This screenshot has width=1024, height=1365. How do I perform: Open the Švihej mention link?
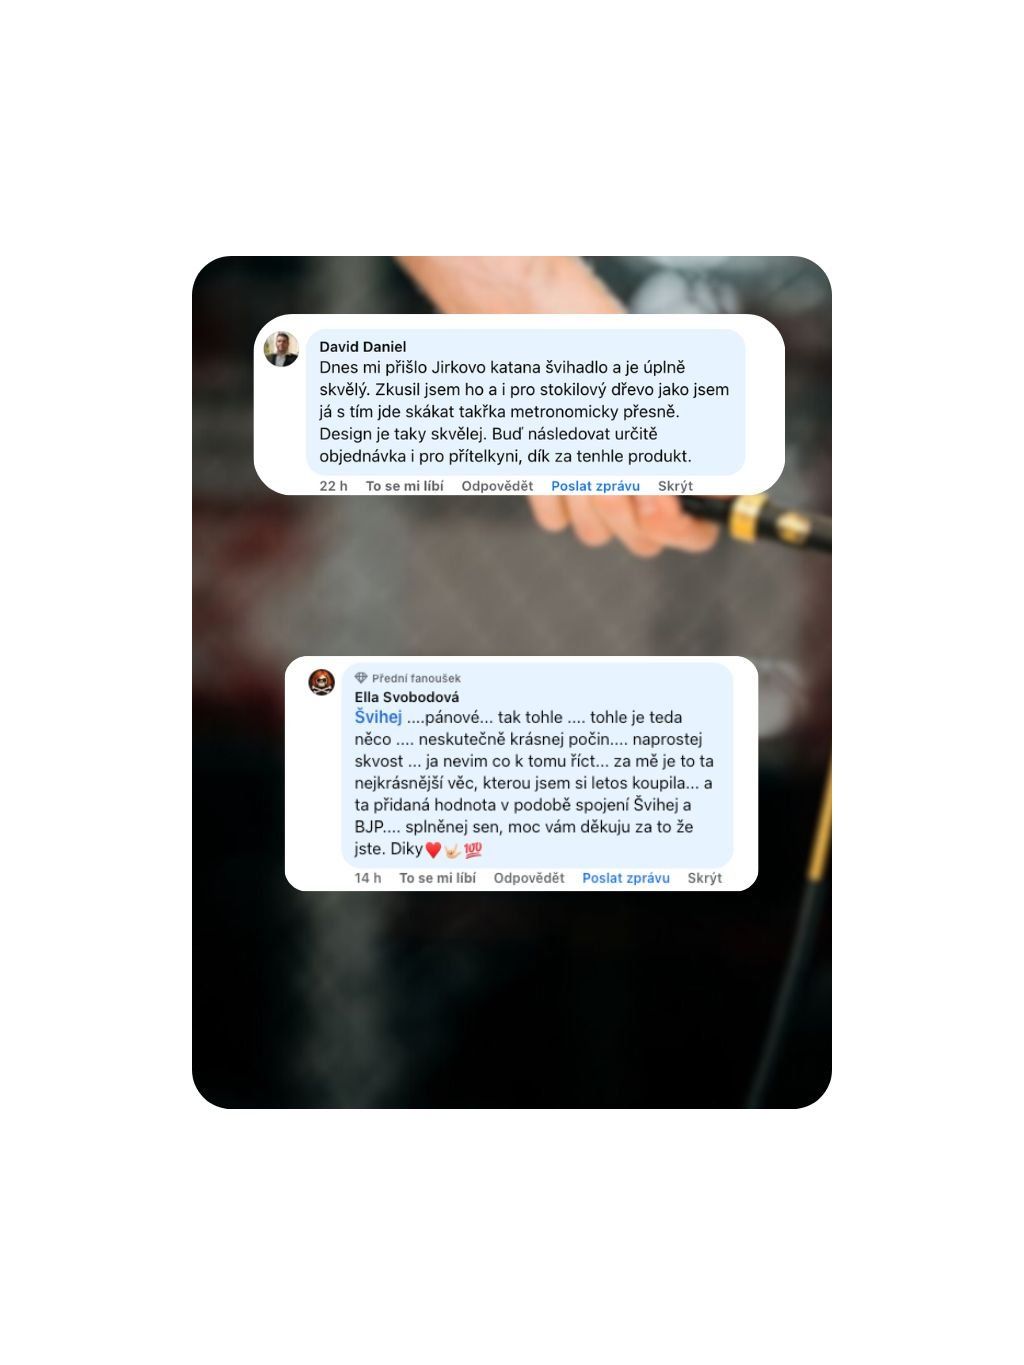click(378, 717)
